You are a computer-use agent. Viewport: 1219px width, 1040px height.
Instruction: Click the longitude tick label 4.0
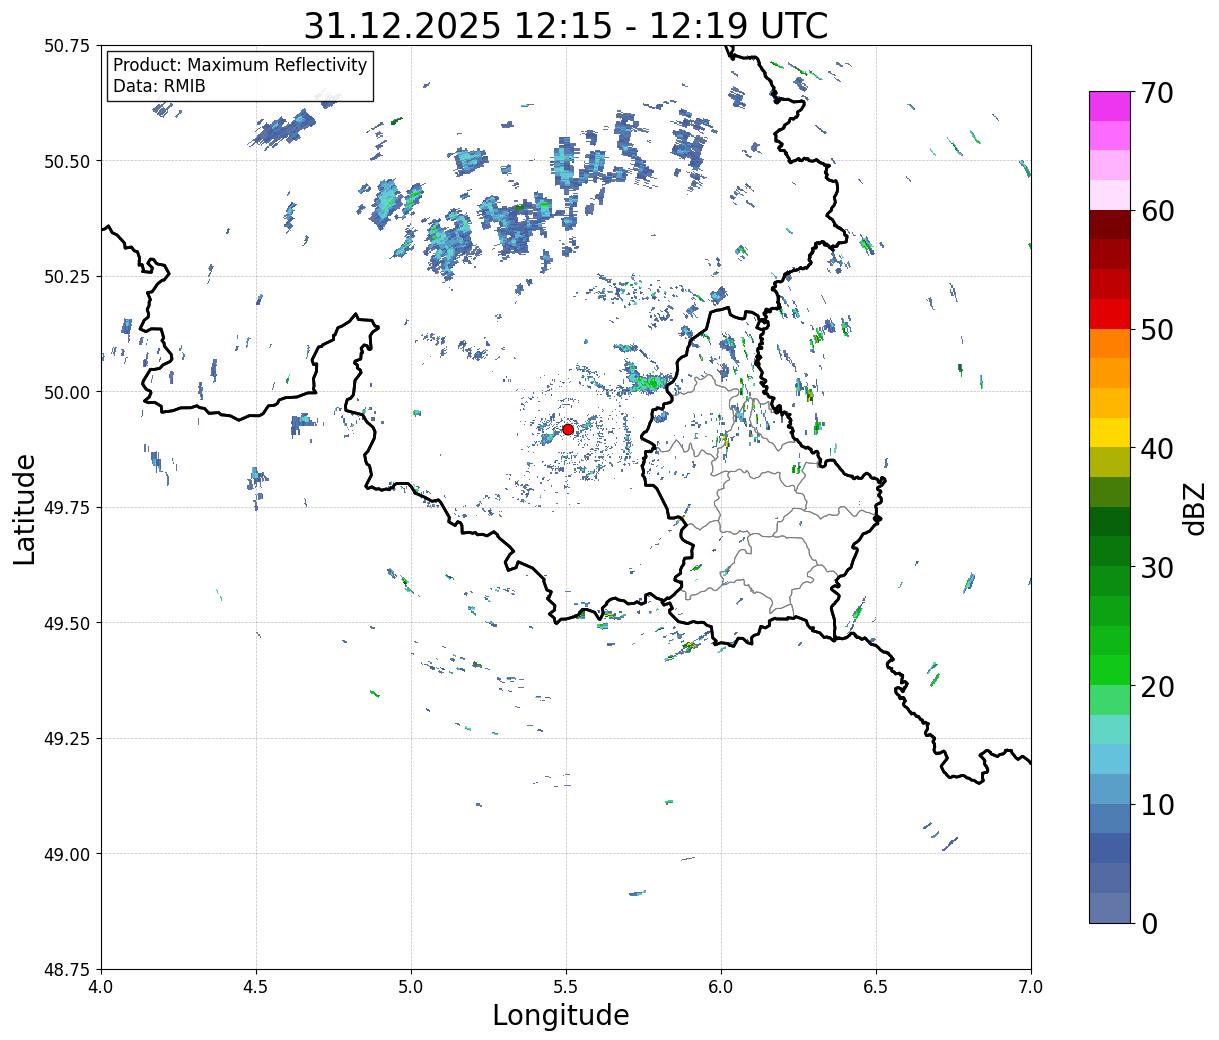[x=101, y=987]
